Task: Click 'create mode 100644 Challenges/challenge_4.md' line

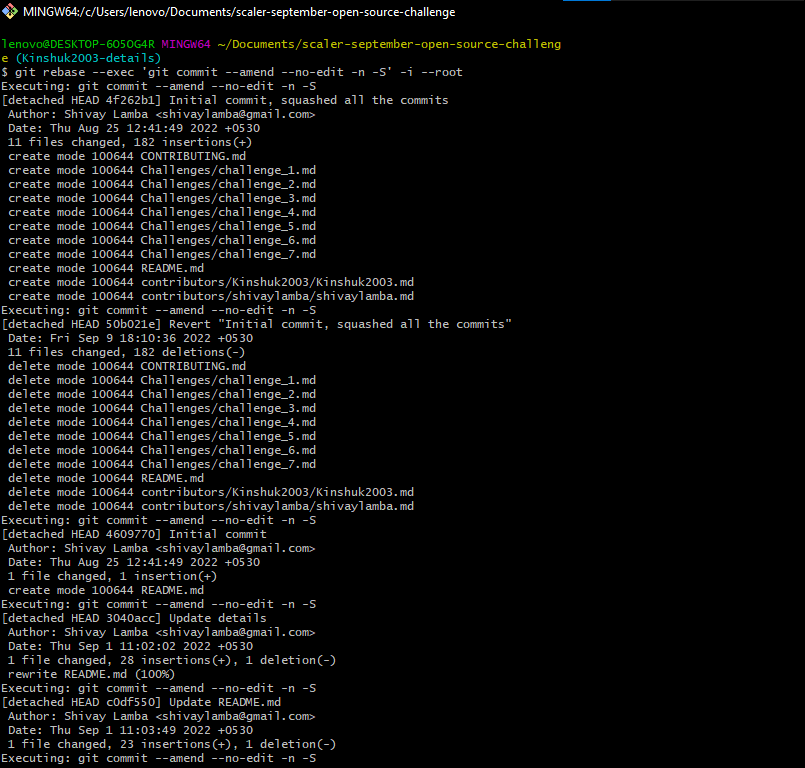Action: tap(162, 212)
